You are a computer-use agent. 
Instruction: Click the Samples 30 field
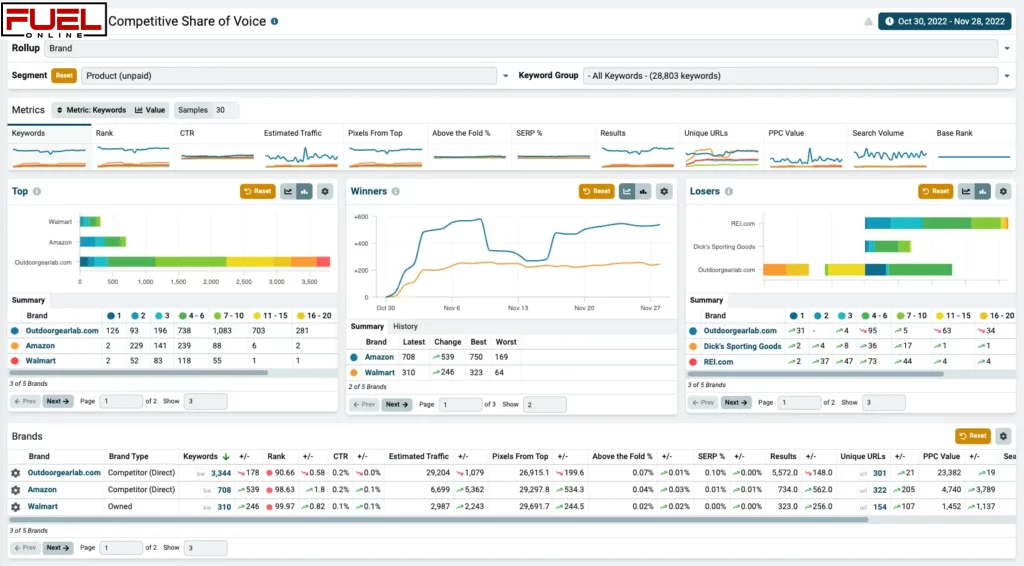(206, 110)
